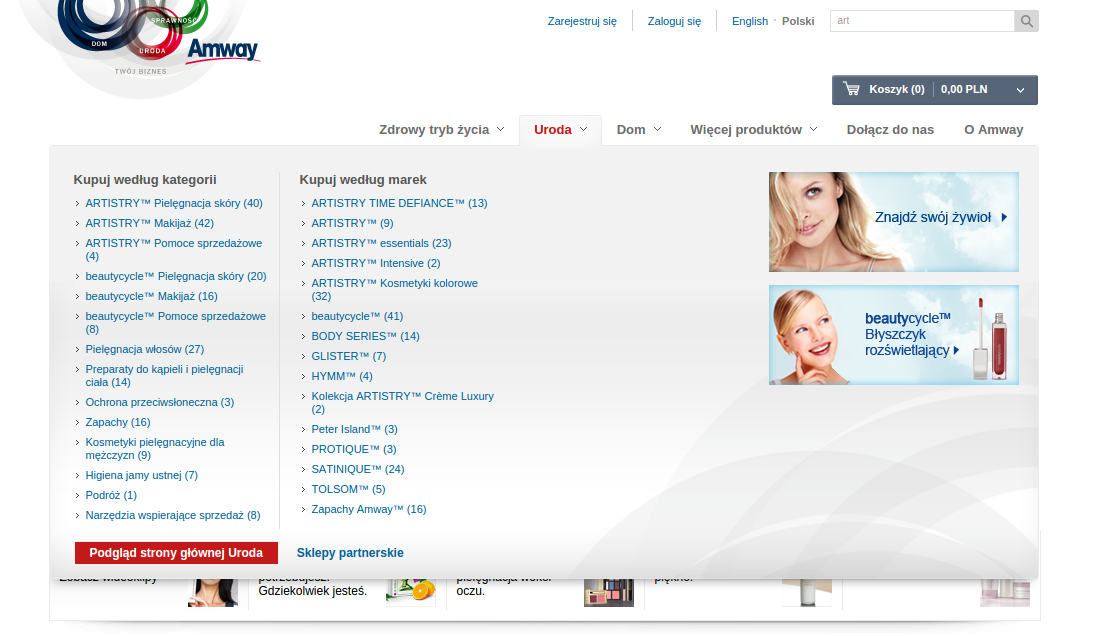Click the shopping cart icon
The image size is (1096, 636).
[x=851, y=89]
